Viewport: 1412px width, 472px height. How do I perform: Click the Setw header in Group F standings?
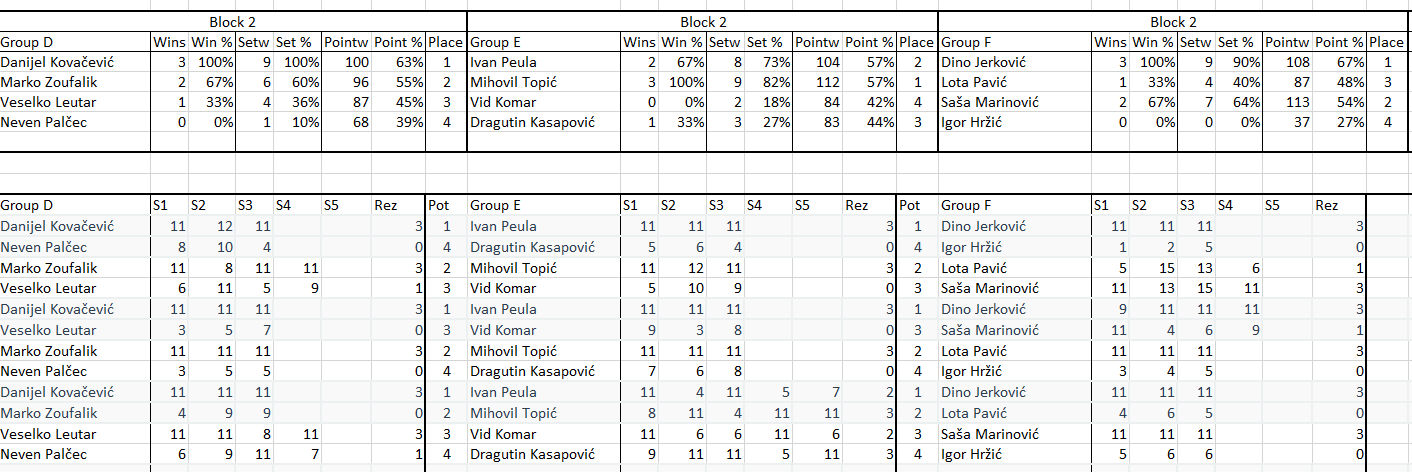1194,42
